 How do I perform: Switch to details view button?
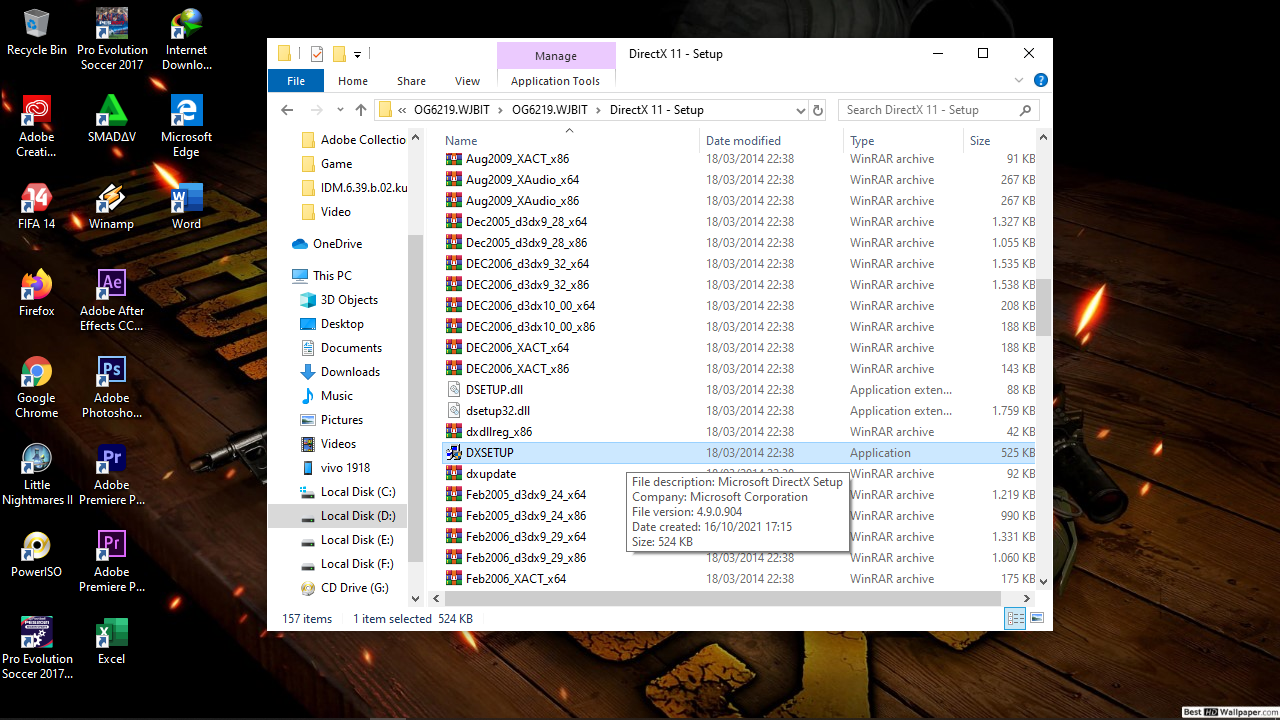tap(1015, 619)
